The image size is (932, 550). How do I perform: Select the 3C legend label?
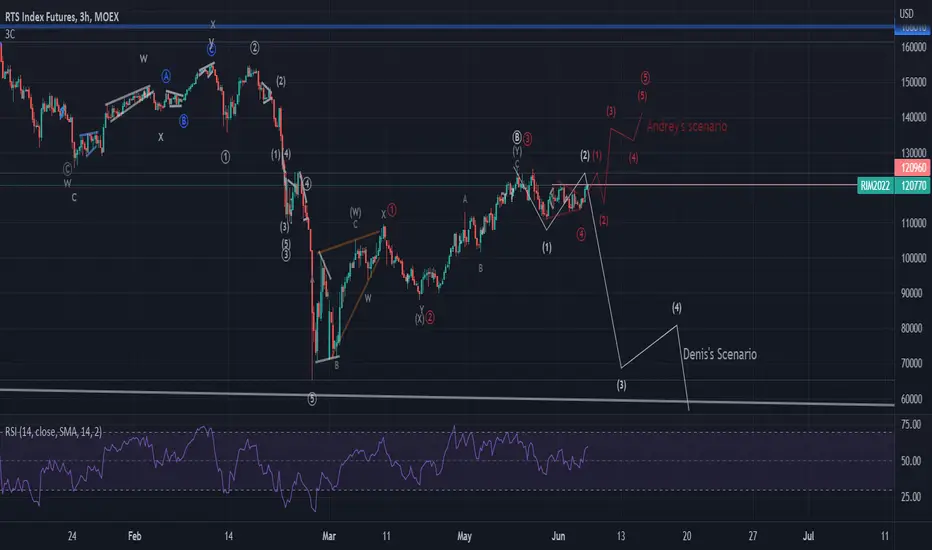[10, 34]
